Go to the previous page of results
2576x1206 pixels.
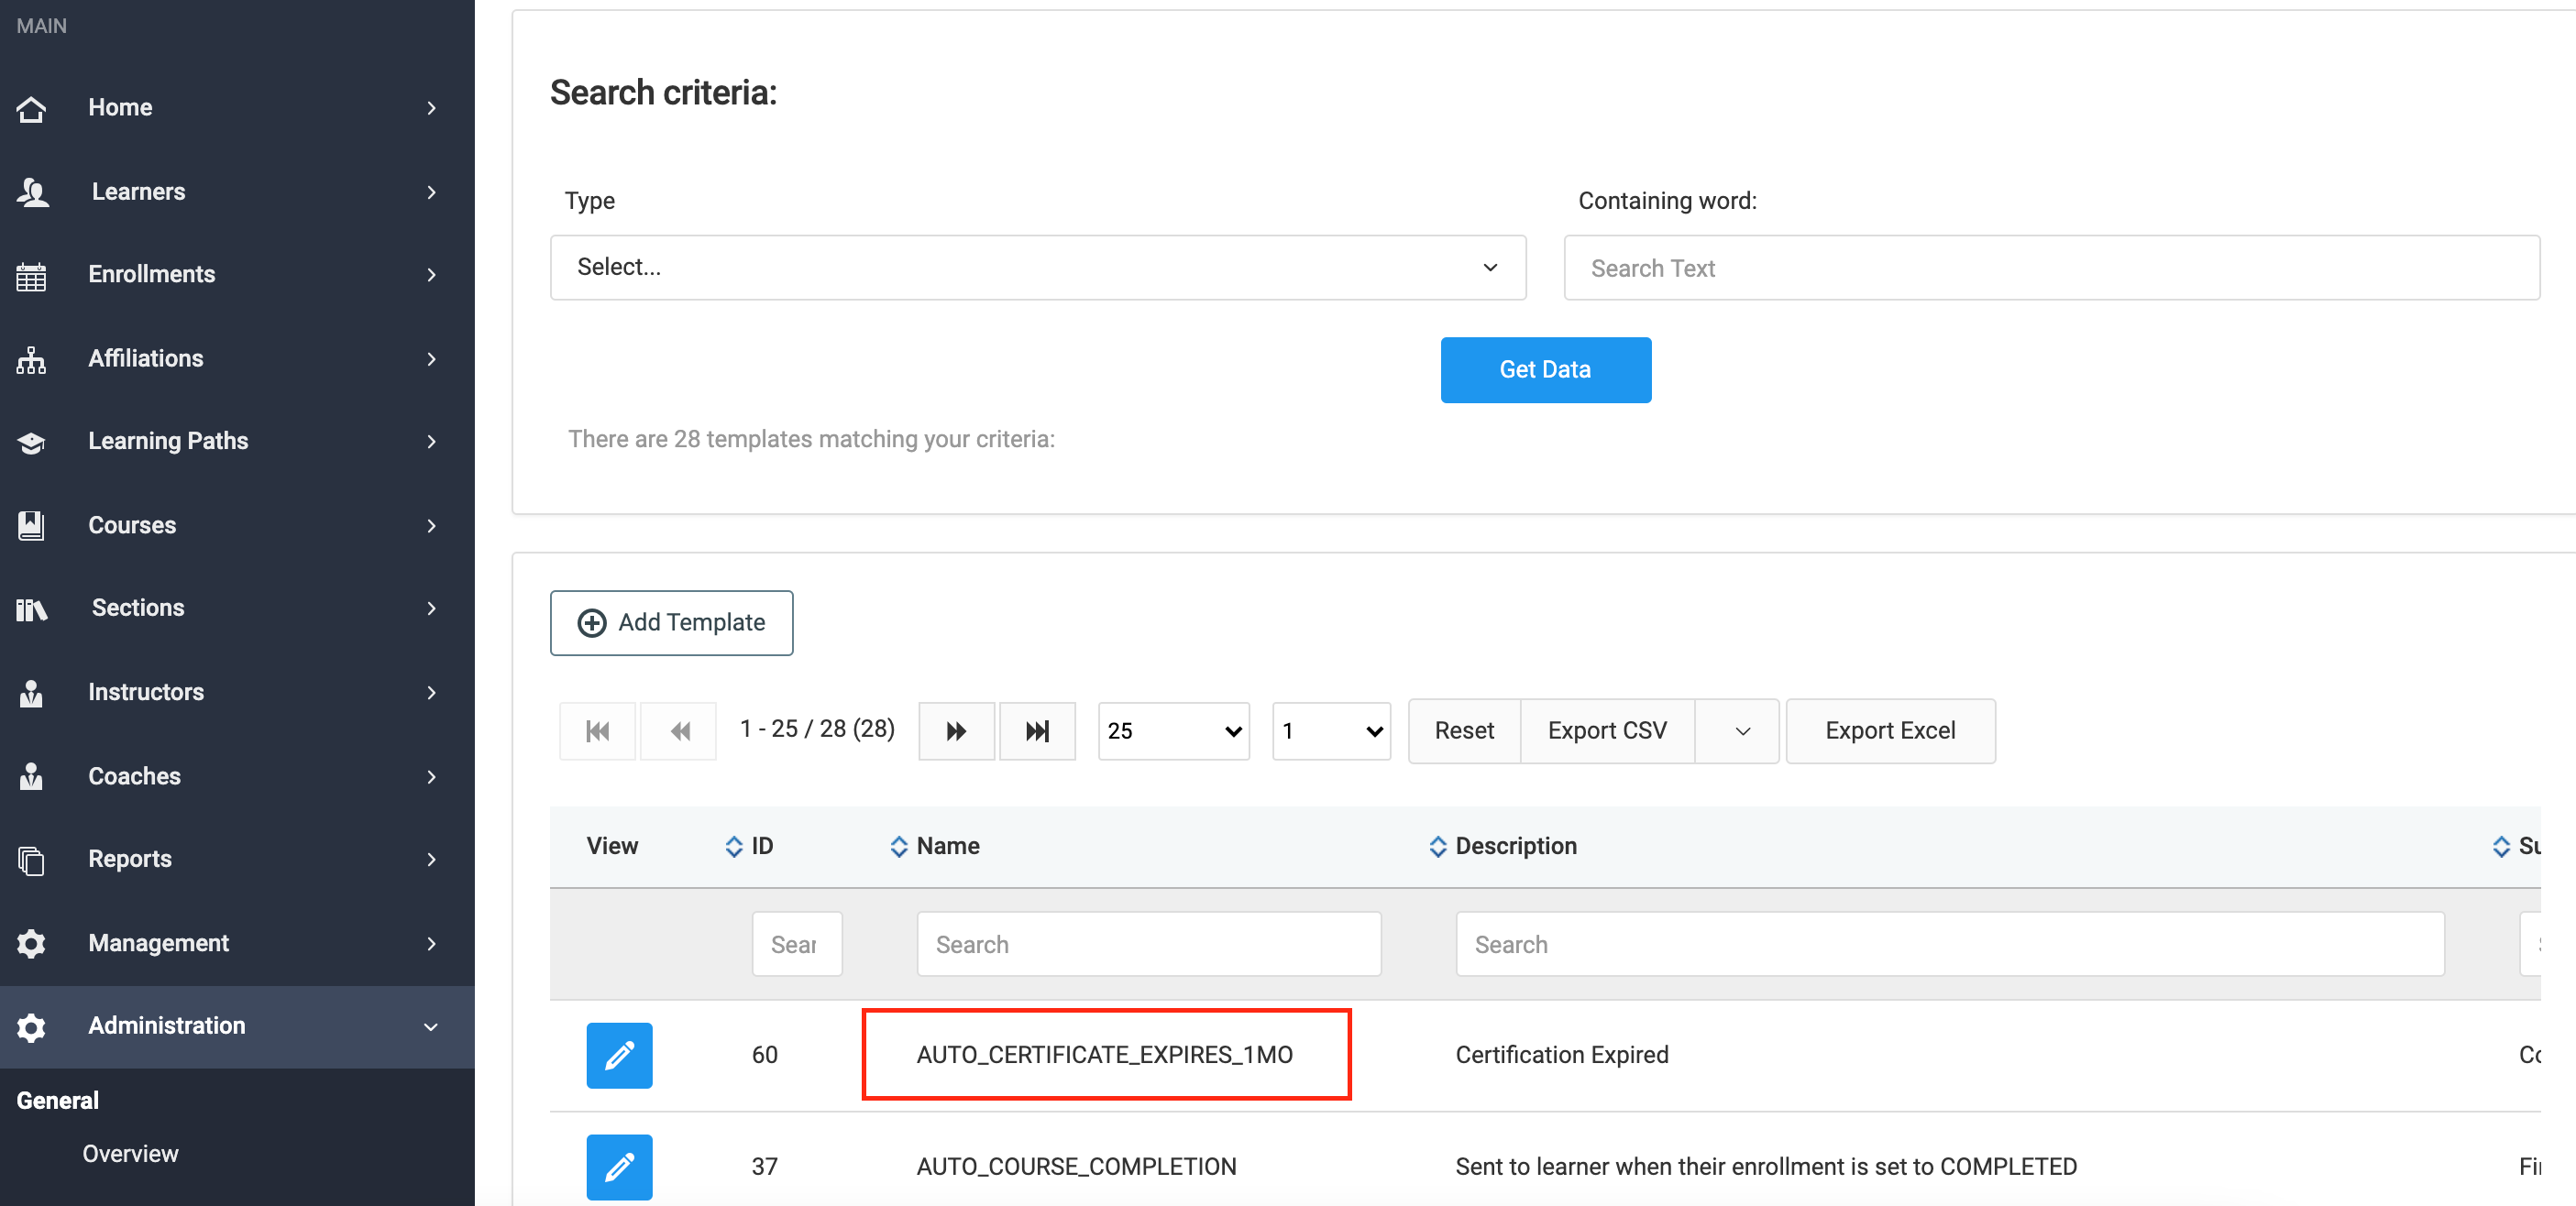679,731
